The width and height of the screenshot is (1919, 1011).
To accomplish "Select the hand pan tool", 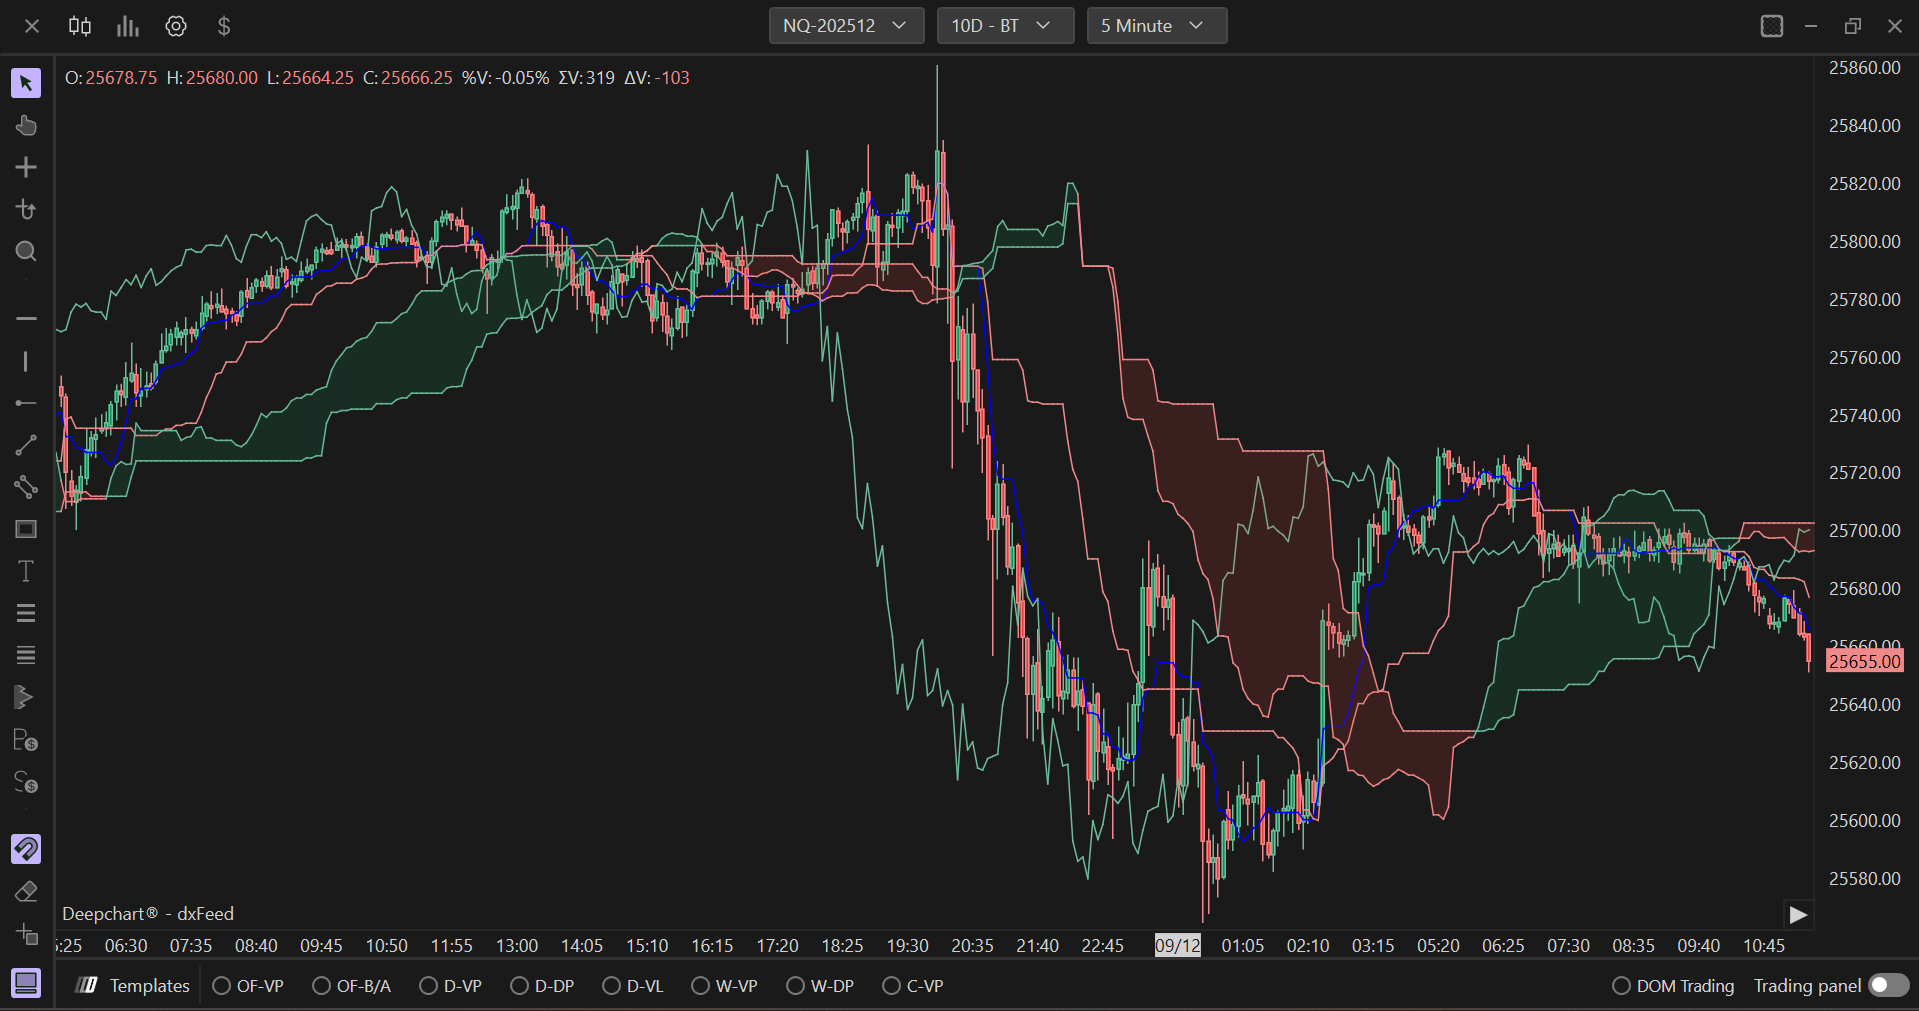I will click(26, 125).
